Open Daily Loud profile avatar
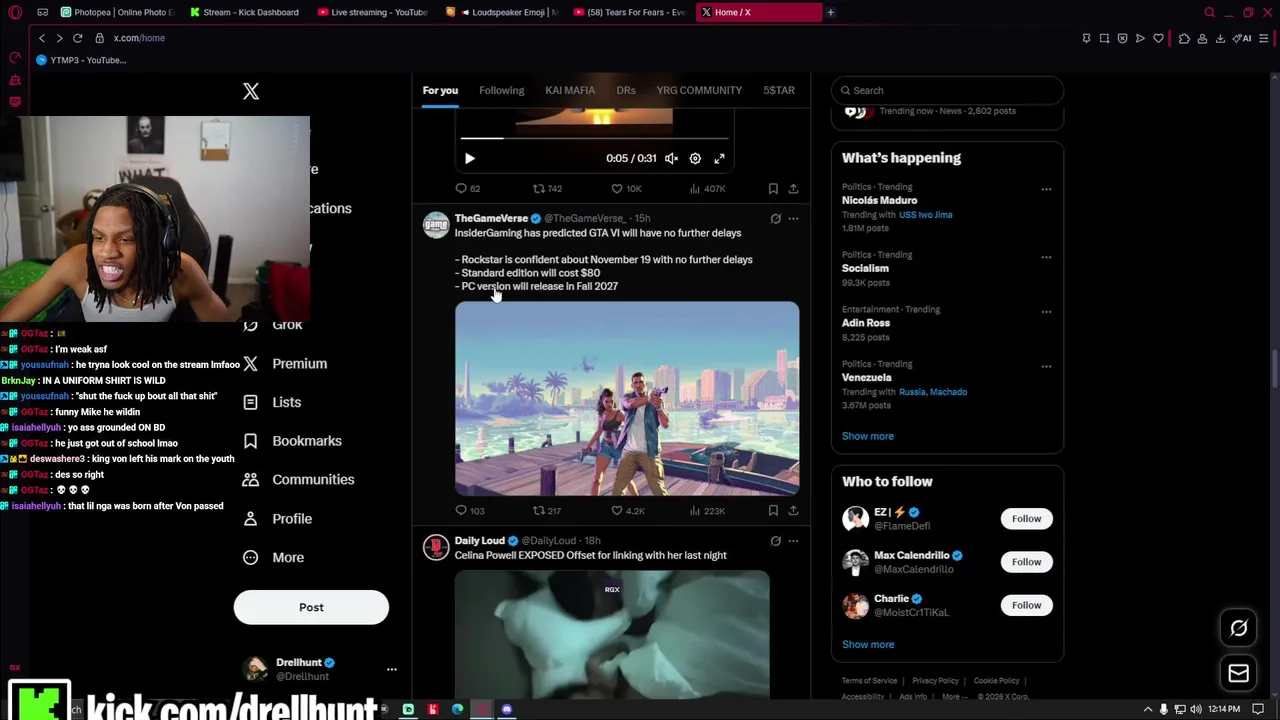The image size is (1280, 720). point(436,547)
